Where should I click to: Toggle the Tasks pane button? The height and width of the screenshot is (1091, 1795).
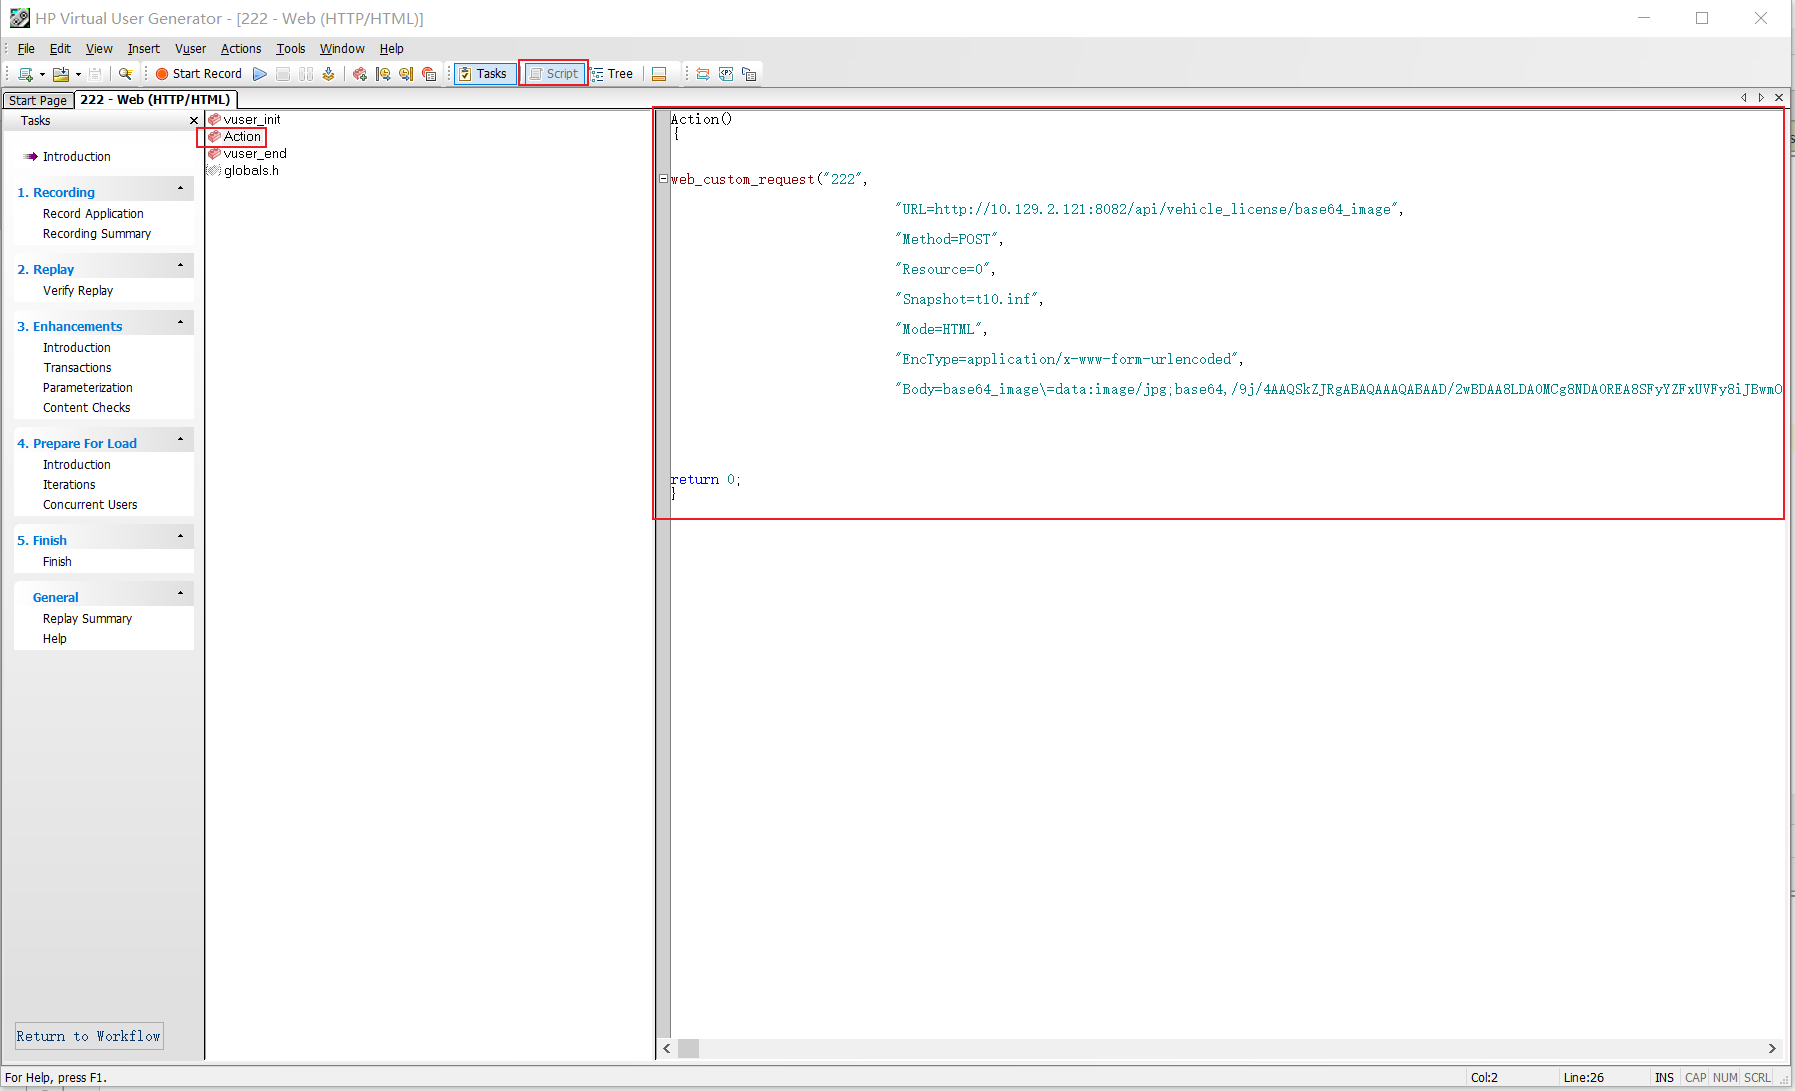tap(484, 74)
